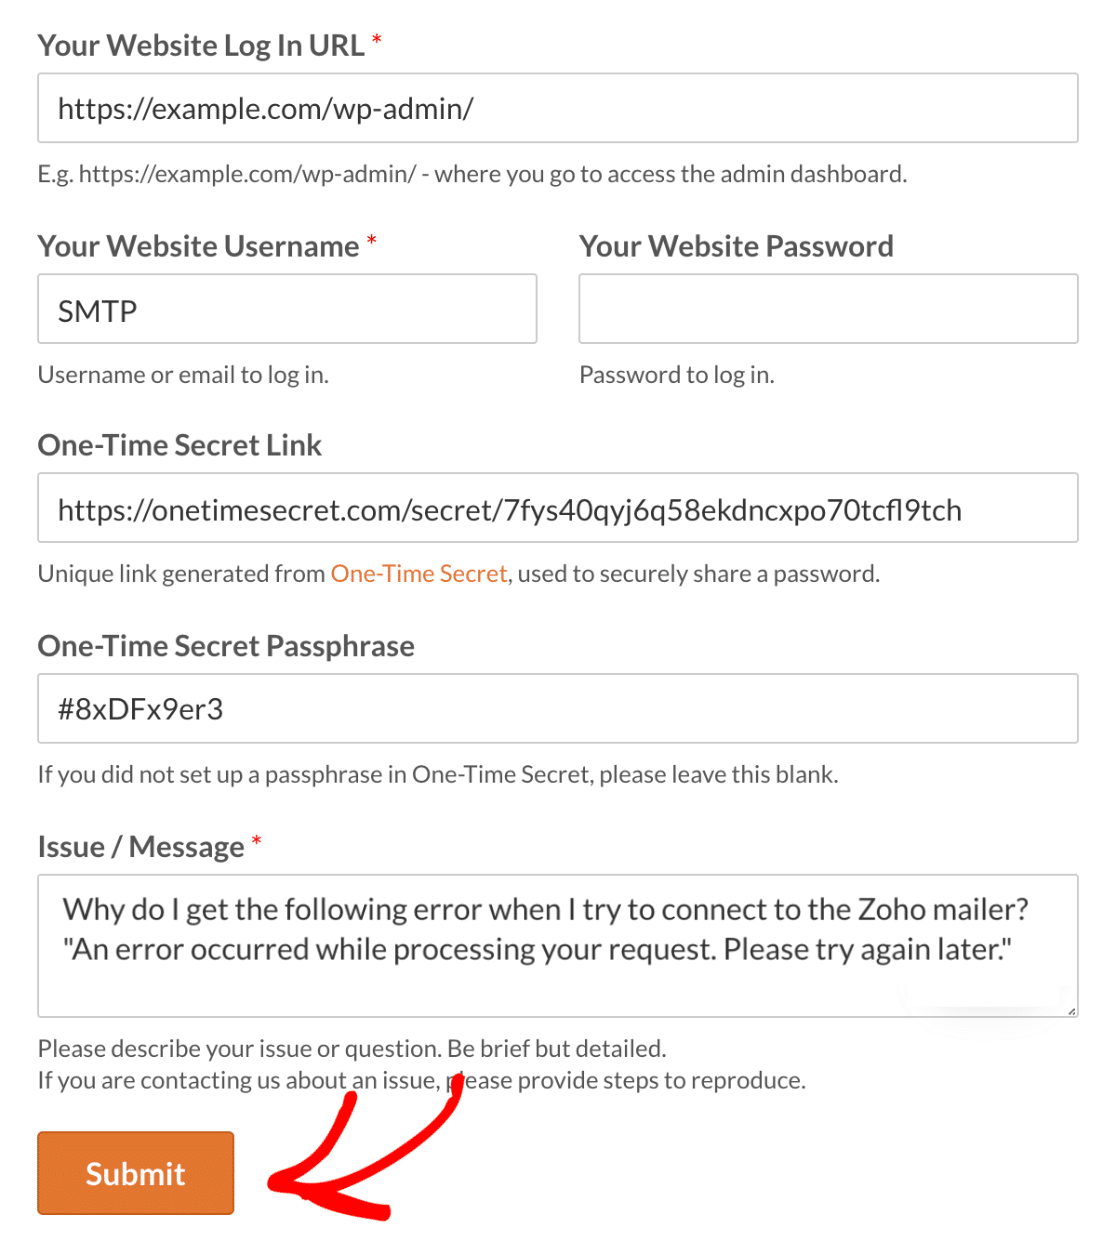Viewport: 1116px width, 1254px height.
Task: Click the 'Issue / Message' label
Action: 141,847
